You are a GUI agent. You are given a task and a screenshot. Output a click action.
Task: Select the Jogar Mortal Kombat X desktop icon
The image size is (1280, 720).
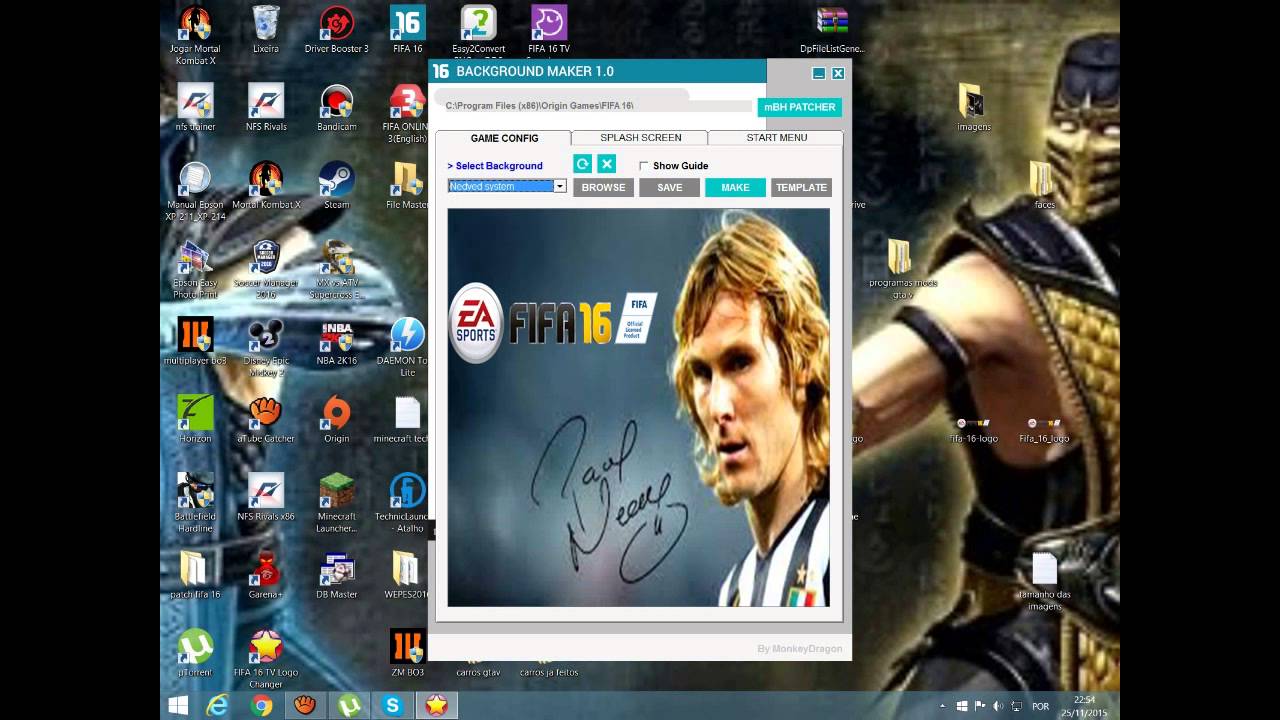coord(195,34)
